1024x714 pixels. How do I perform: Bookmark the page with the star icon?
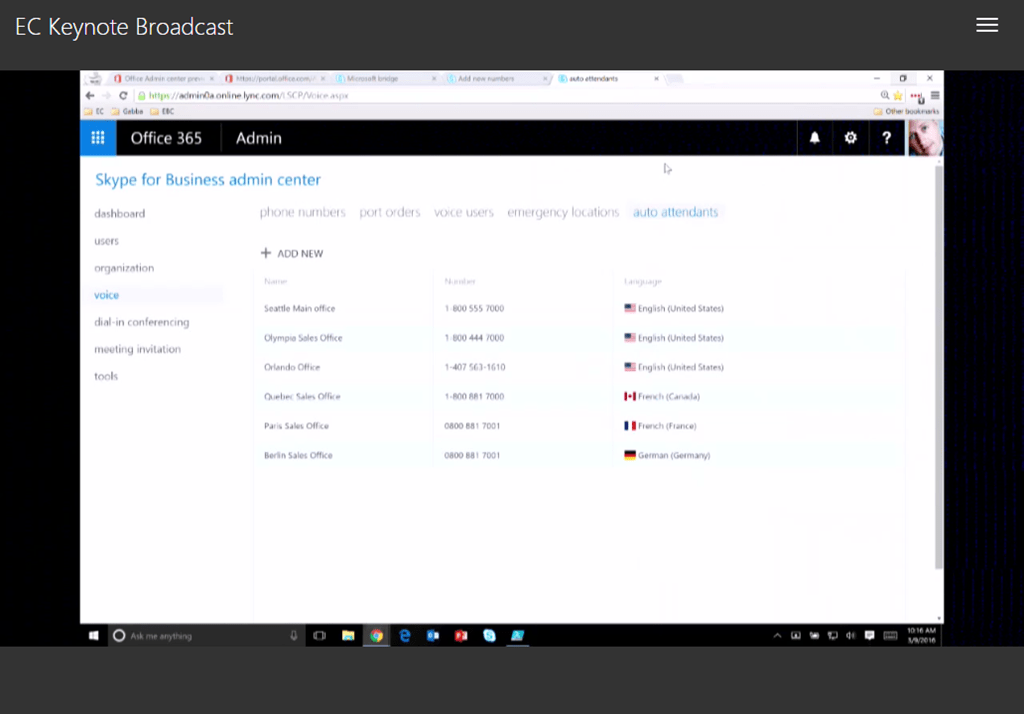point(898,96)
